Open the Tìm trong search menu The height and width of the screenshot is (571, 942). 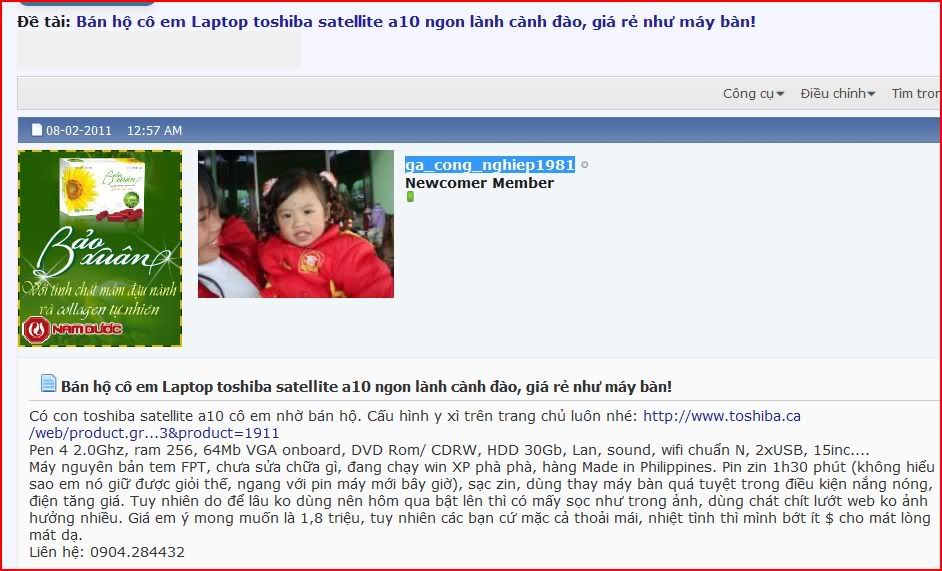pos(916,94)
